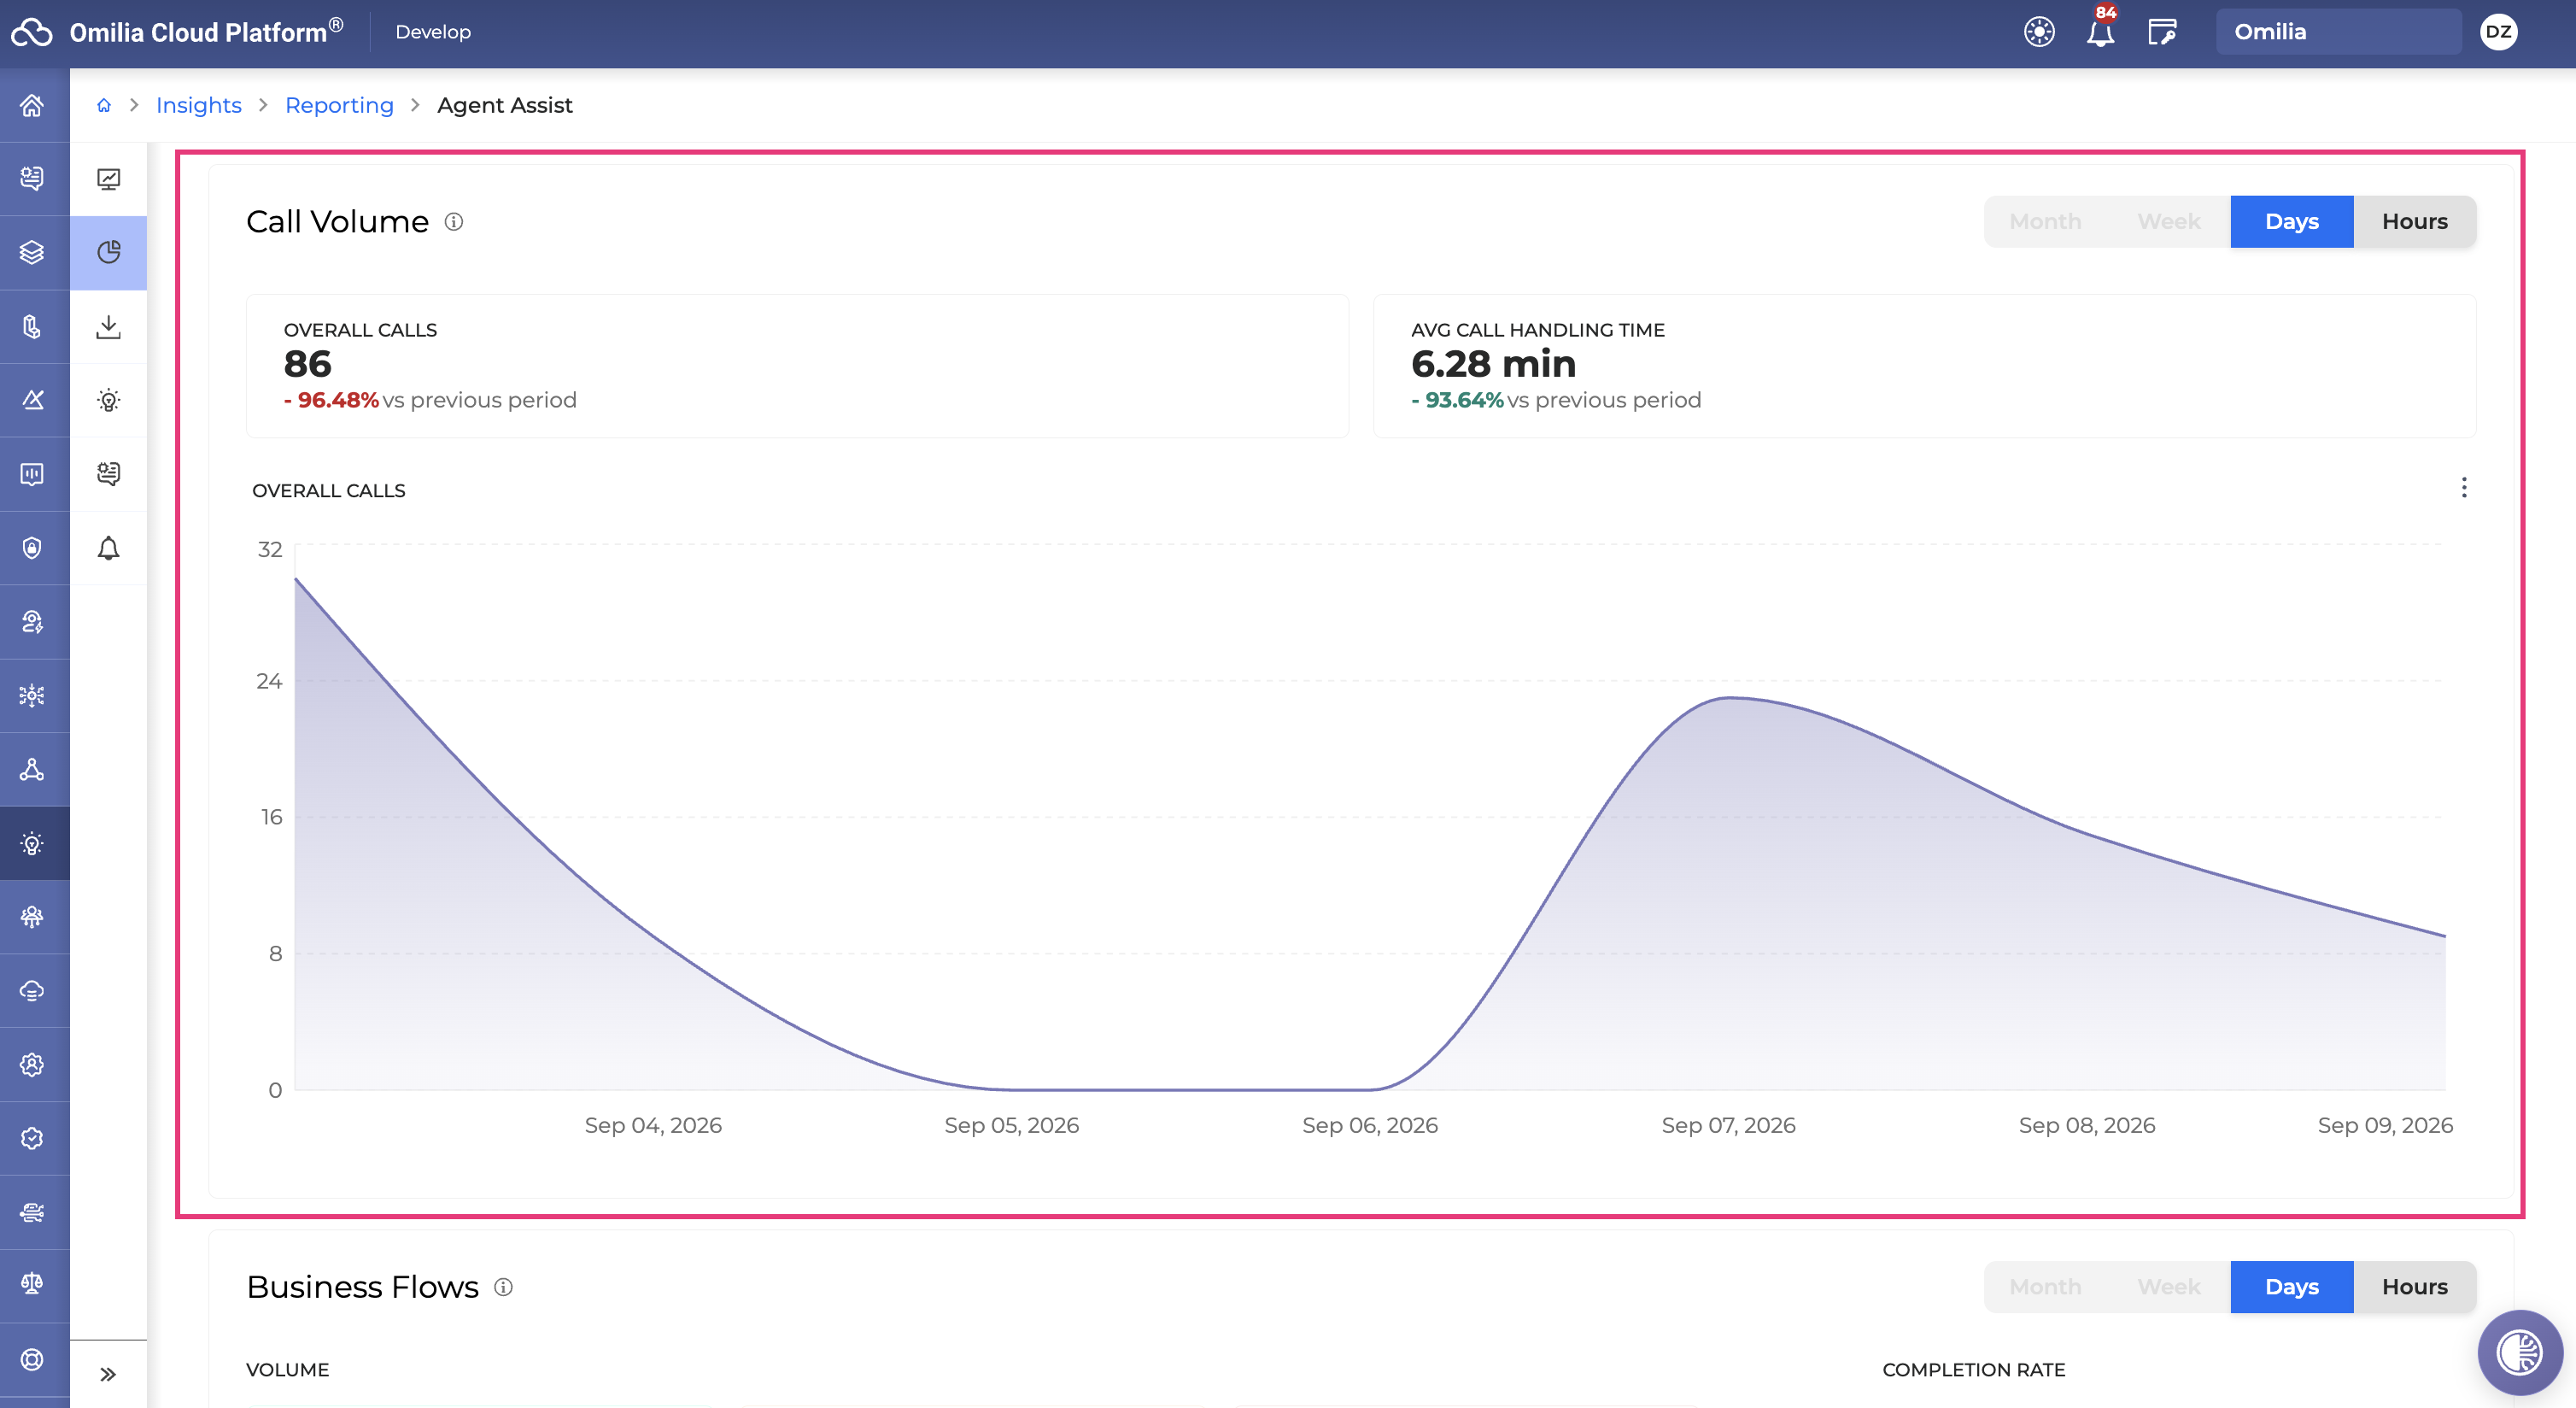2576x1408 pixels.
Task: Click the Develop environment label
Action: [x=433, y=32]
